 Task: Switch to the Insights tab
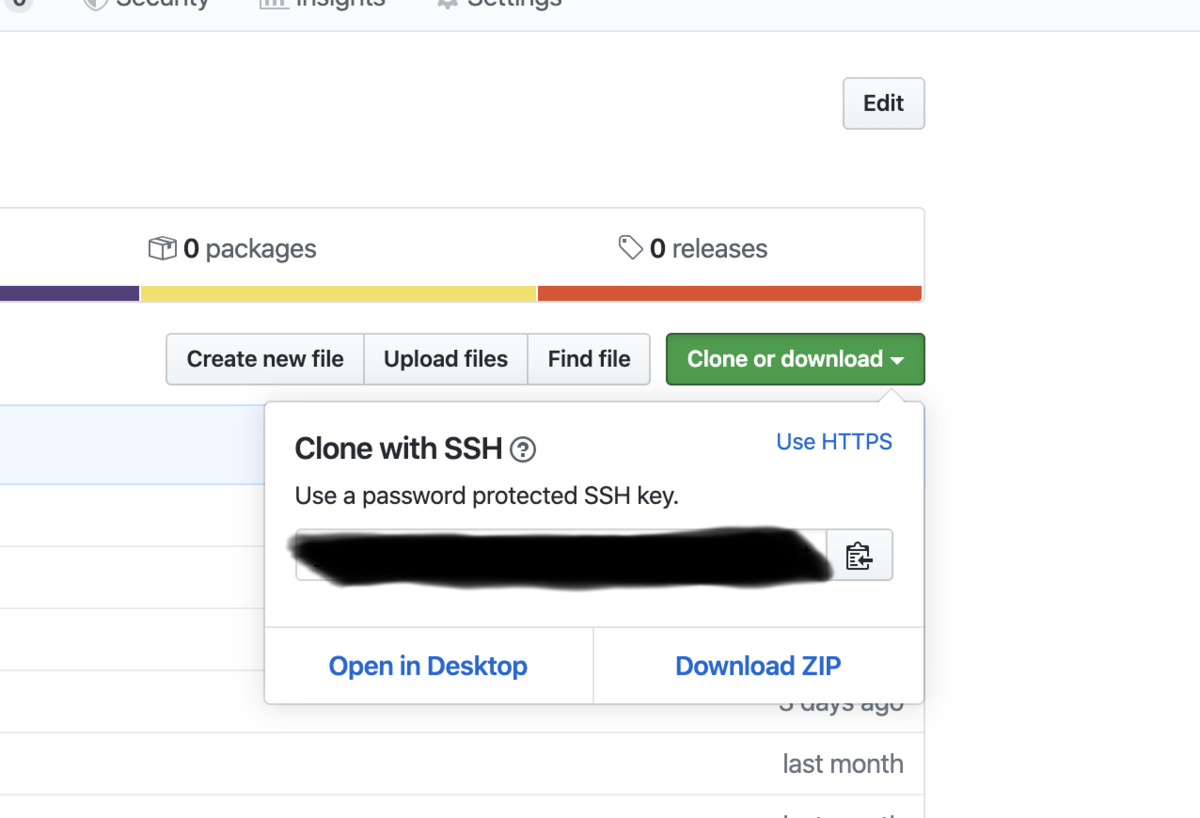click(325, 4)
